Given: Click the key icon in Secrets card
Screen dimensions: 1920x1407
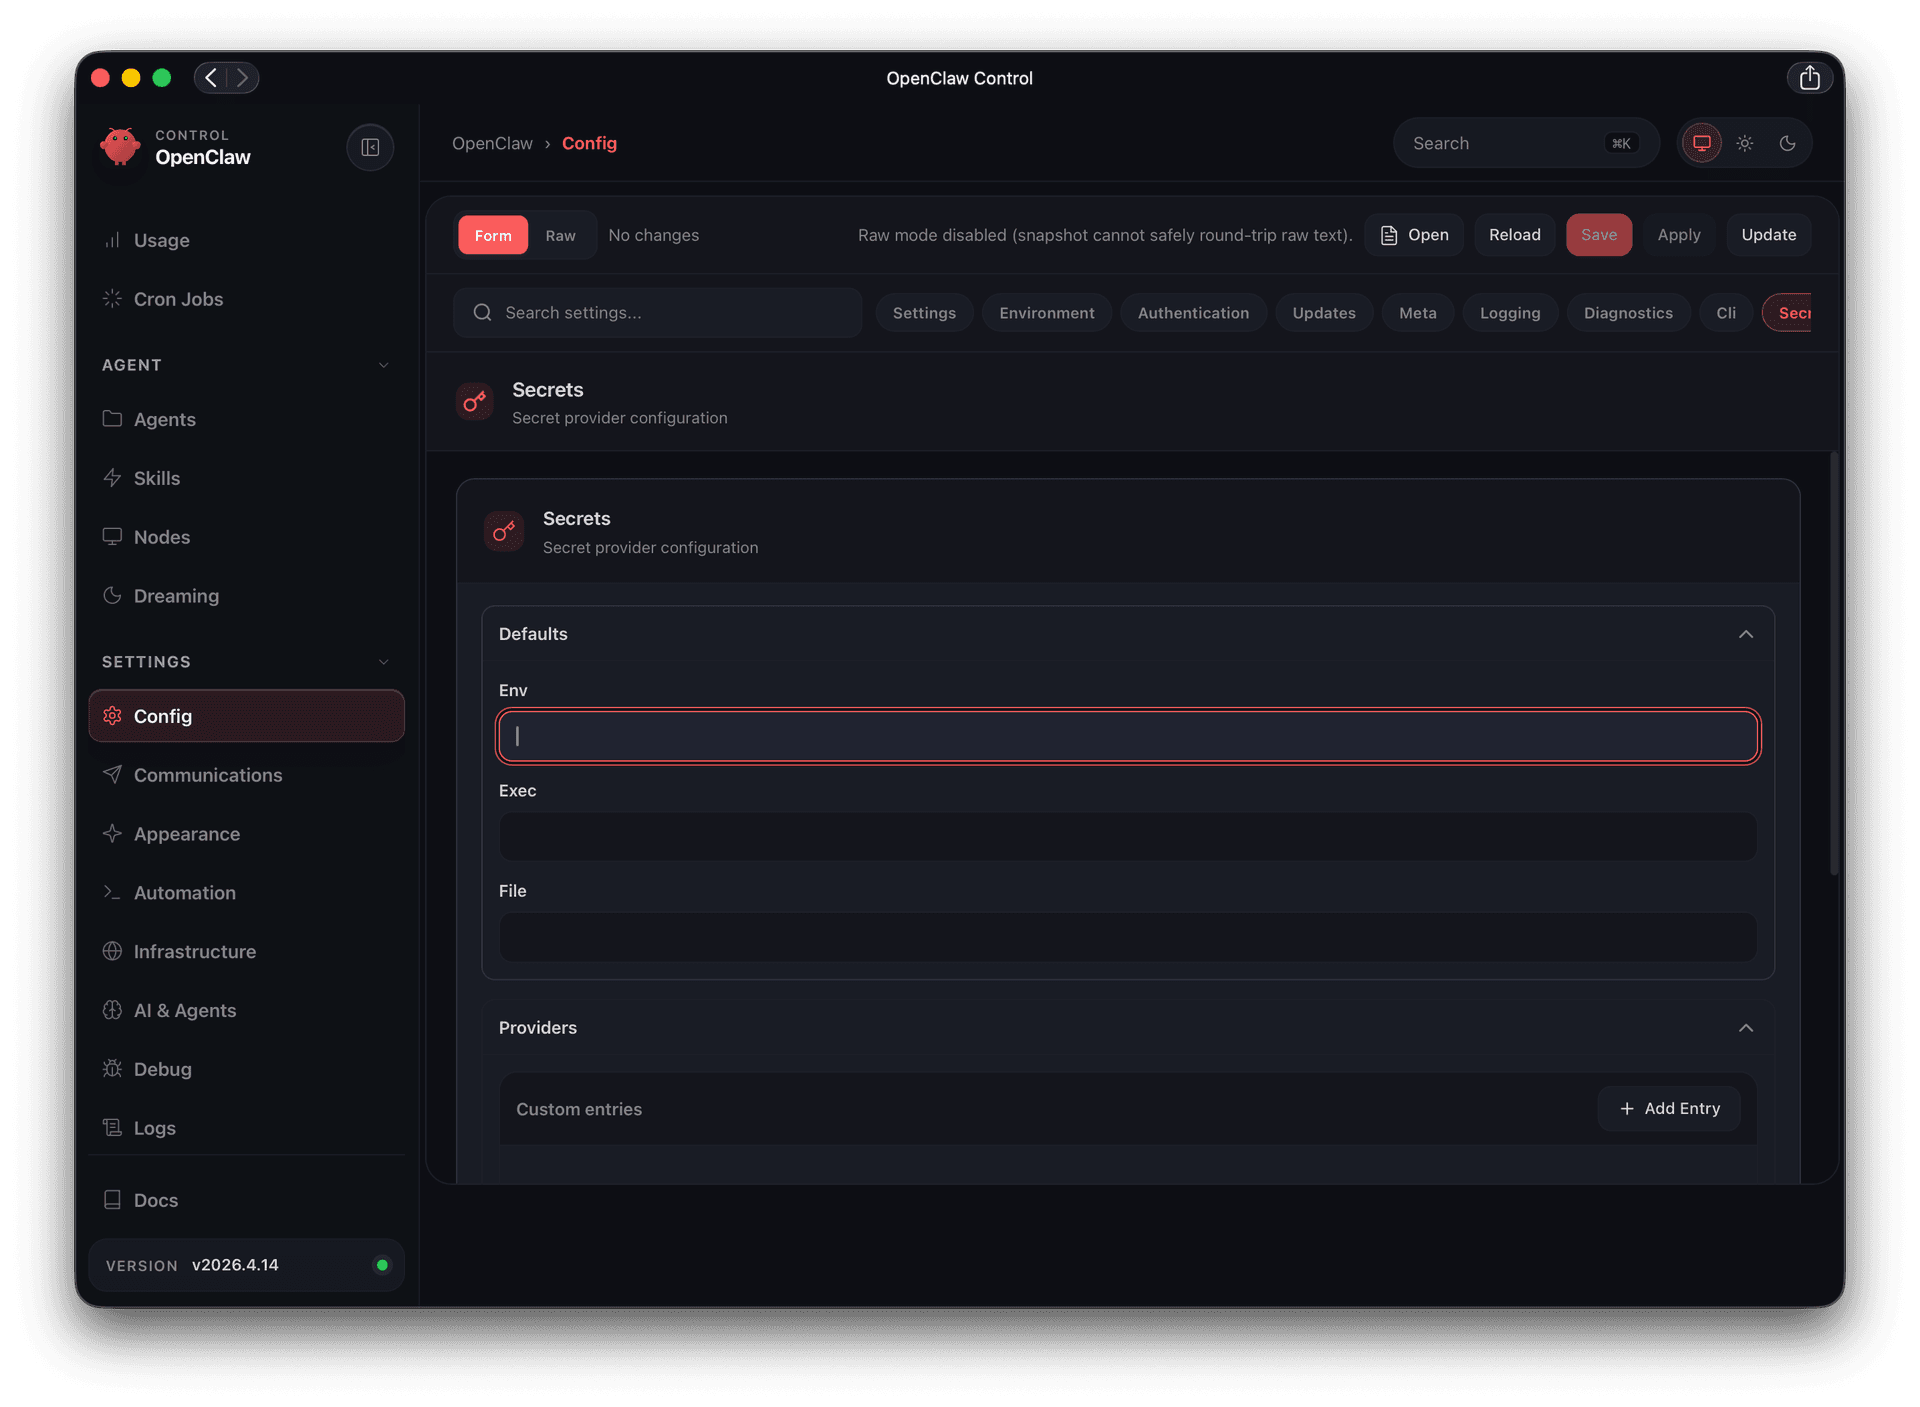Looking at the screenshot, I should click(504, 531).
